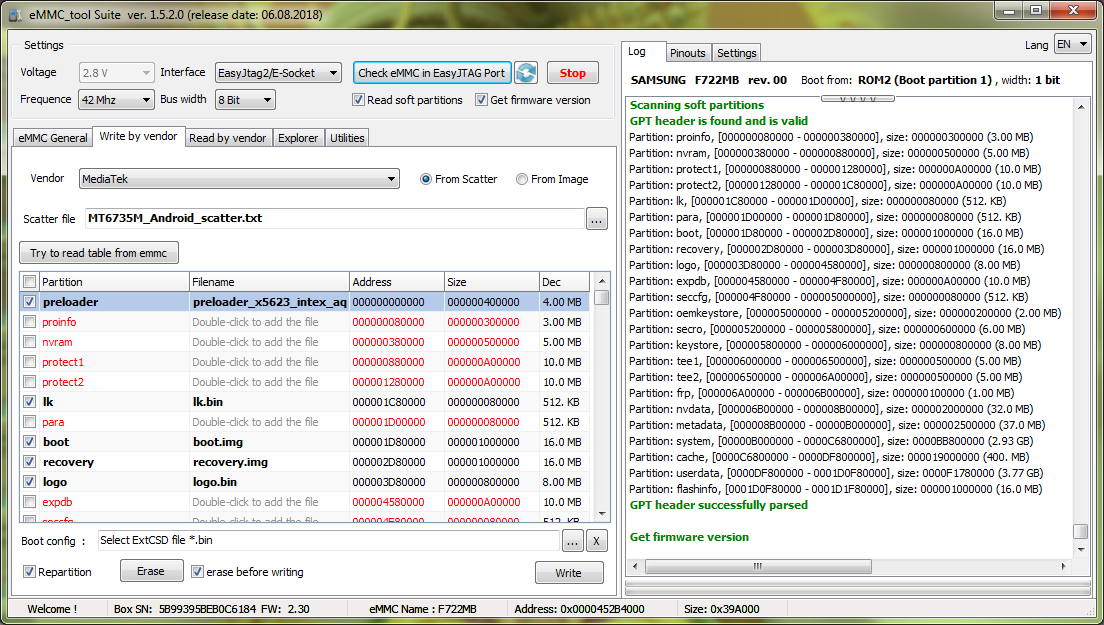The image size is (1104, 625).
Task: Click the log panel vertical scrollbar thumb
Action: click(1081, 531)
